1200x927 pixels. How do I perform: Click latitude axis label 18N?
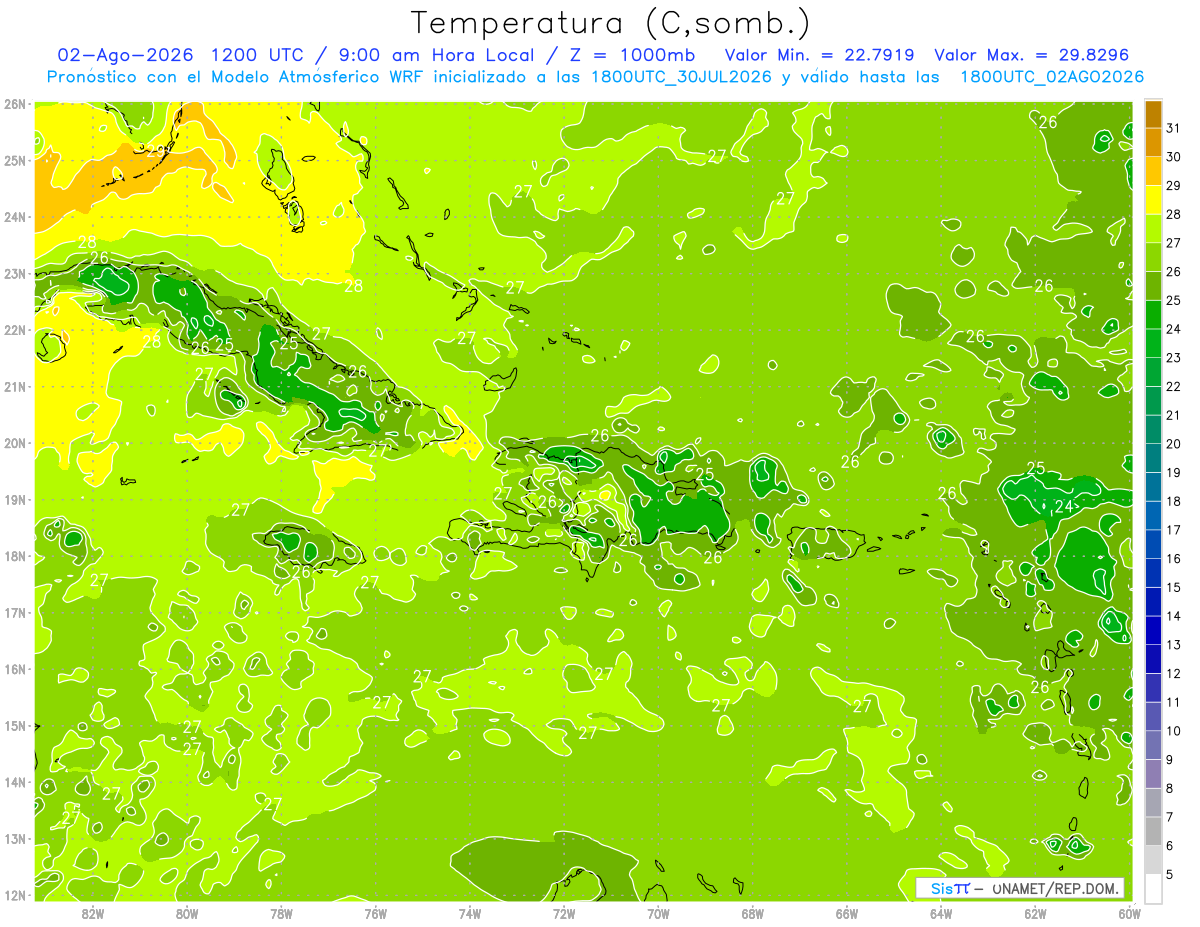click(15, 556)
